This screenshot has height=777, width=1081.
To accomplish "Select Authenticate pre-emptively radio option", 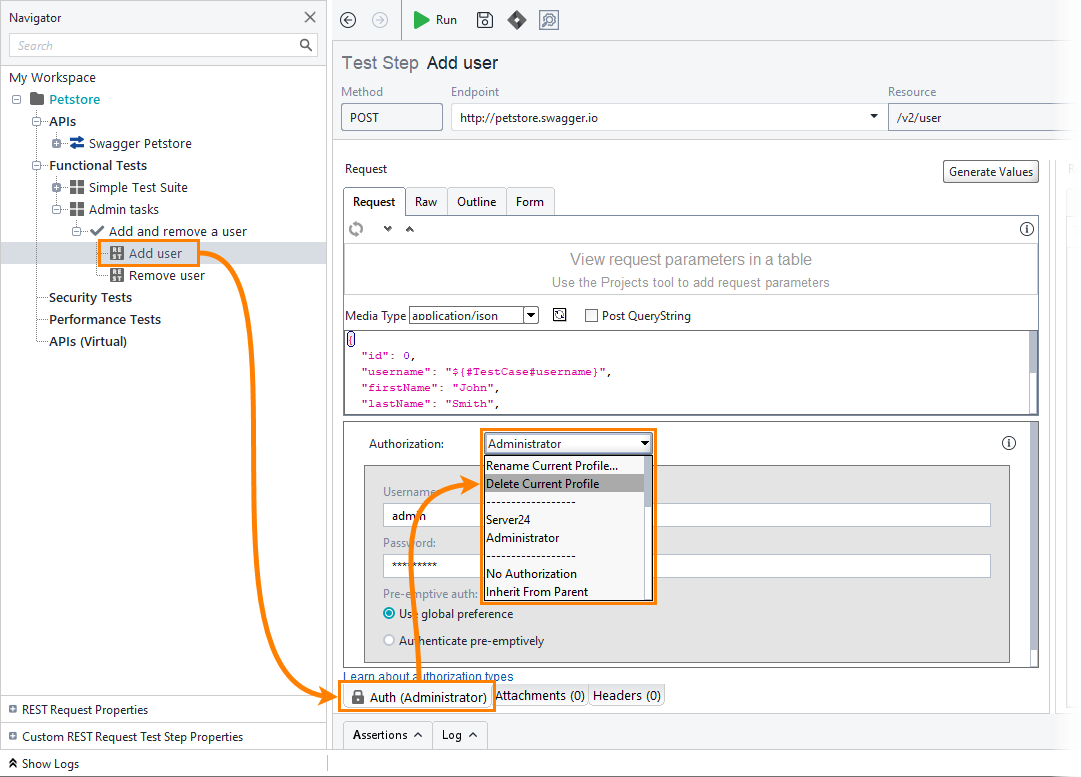I will point(389,641).
